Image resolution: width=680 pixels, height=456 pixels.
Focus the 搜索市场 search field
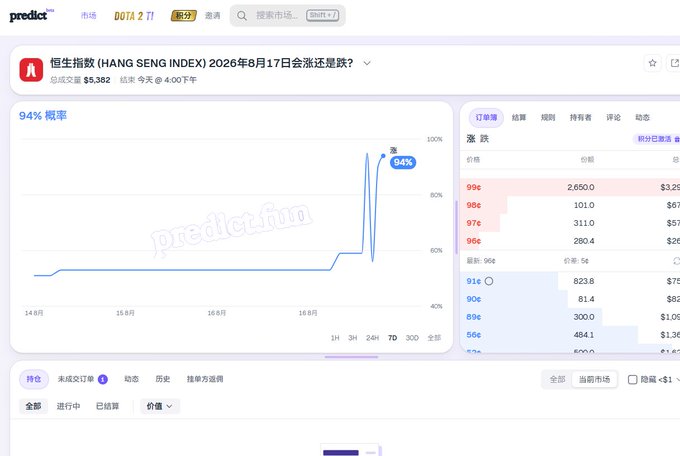(x=288, y=16)
